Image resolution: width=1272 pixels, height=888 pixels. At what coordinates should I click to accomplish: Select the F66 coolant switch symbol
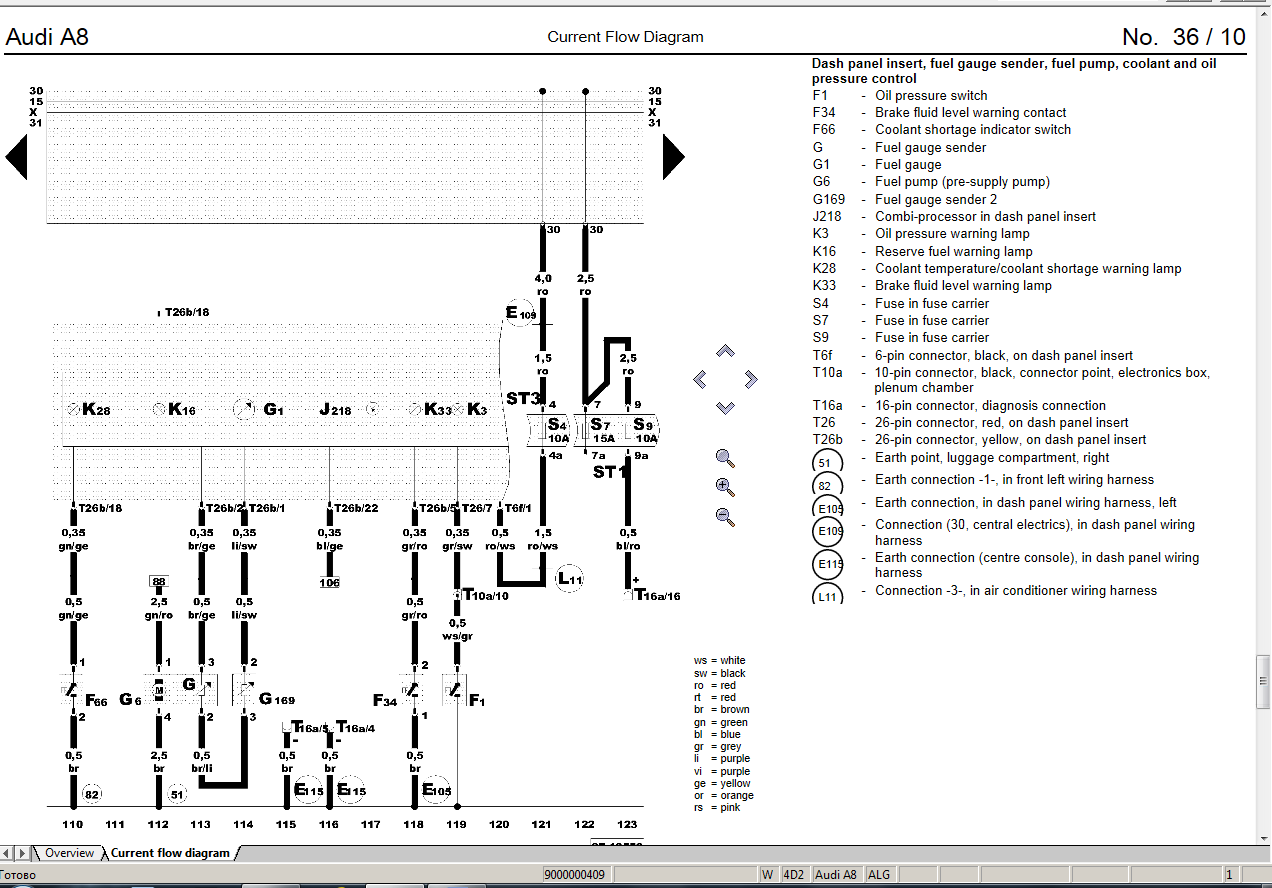73,689
